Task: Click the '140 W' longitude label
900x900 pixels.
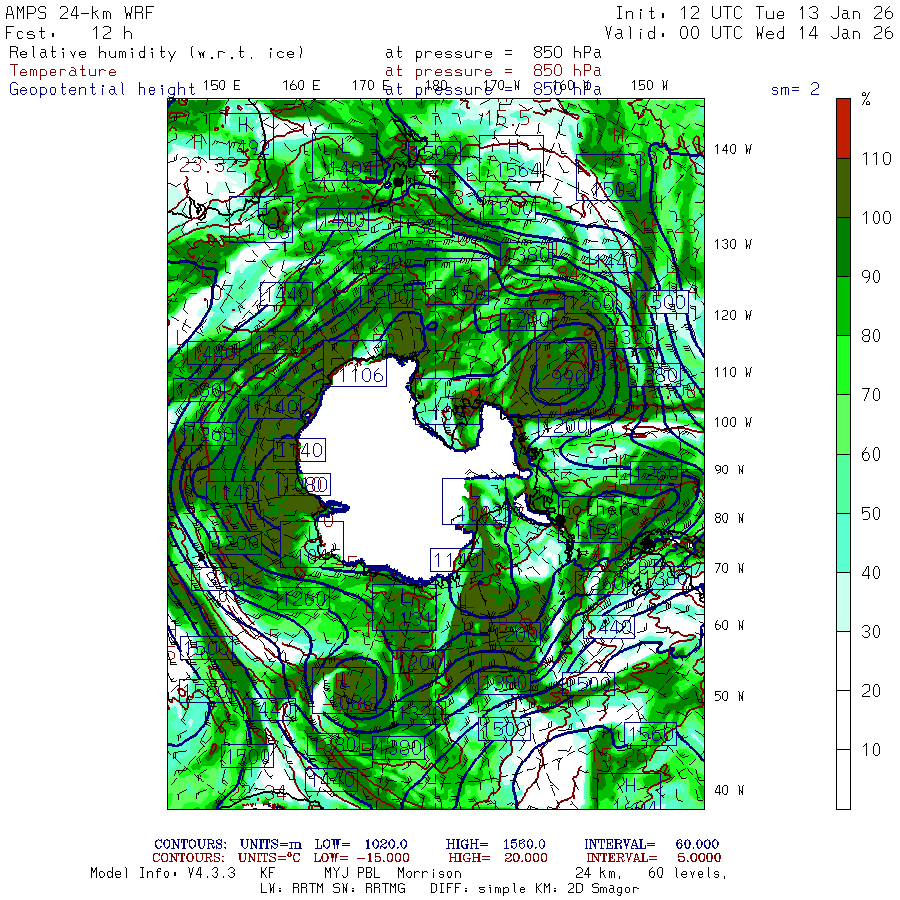Action: click(733, 149)
